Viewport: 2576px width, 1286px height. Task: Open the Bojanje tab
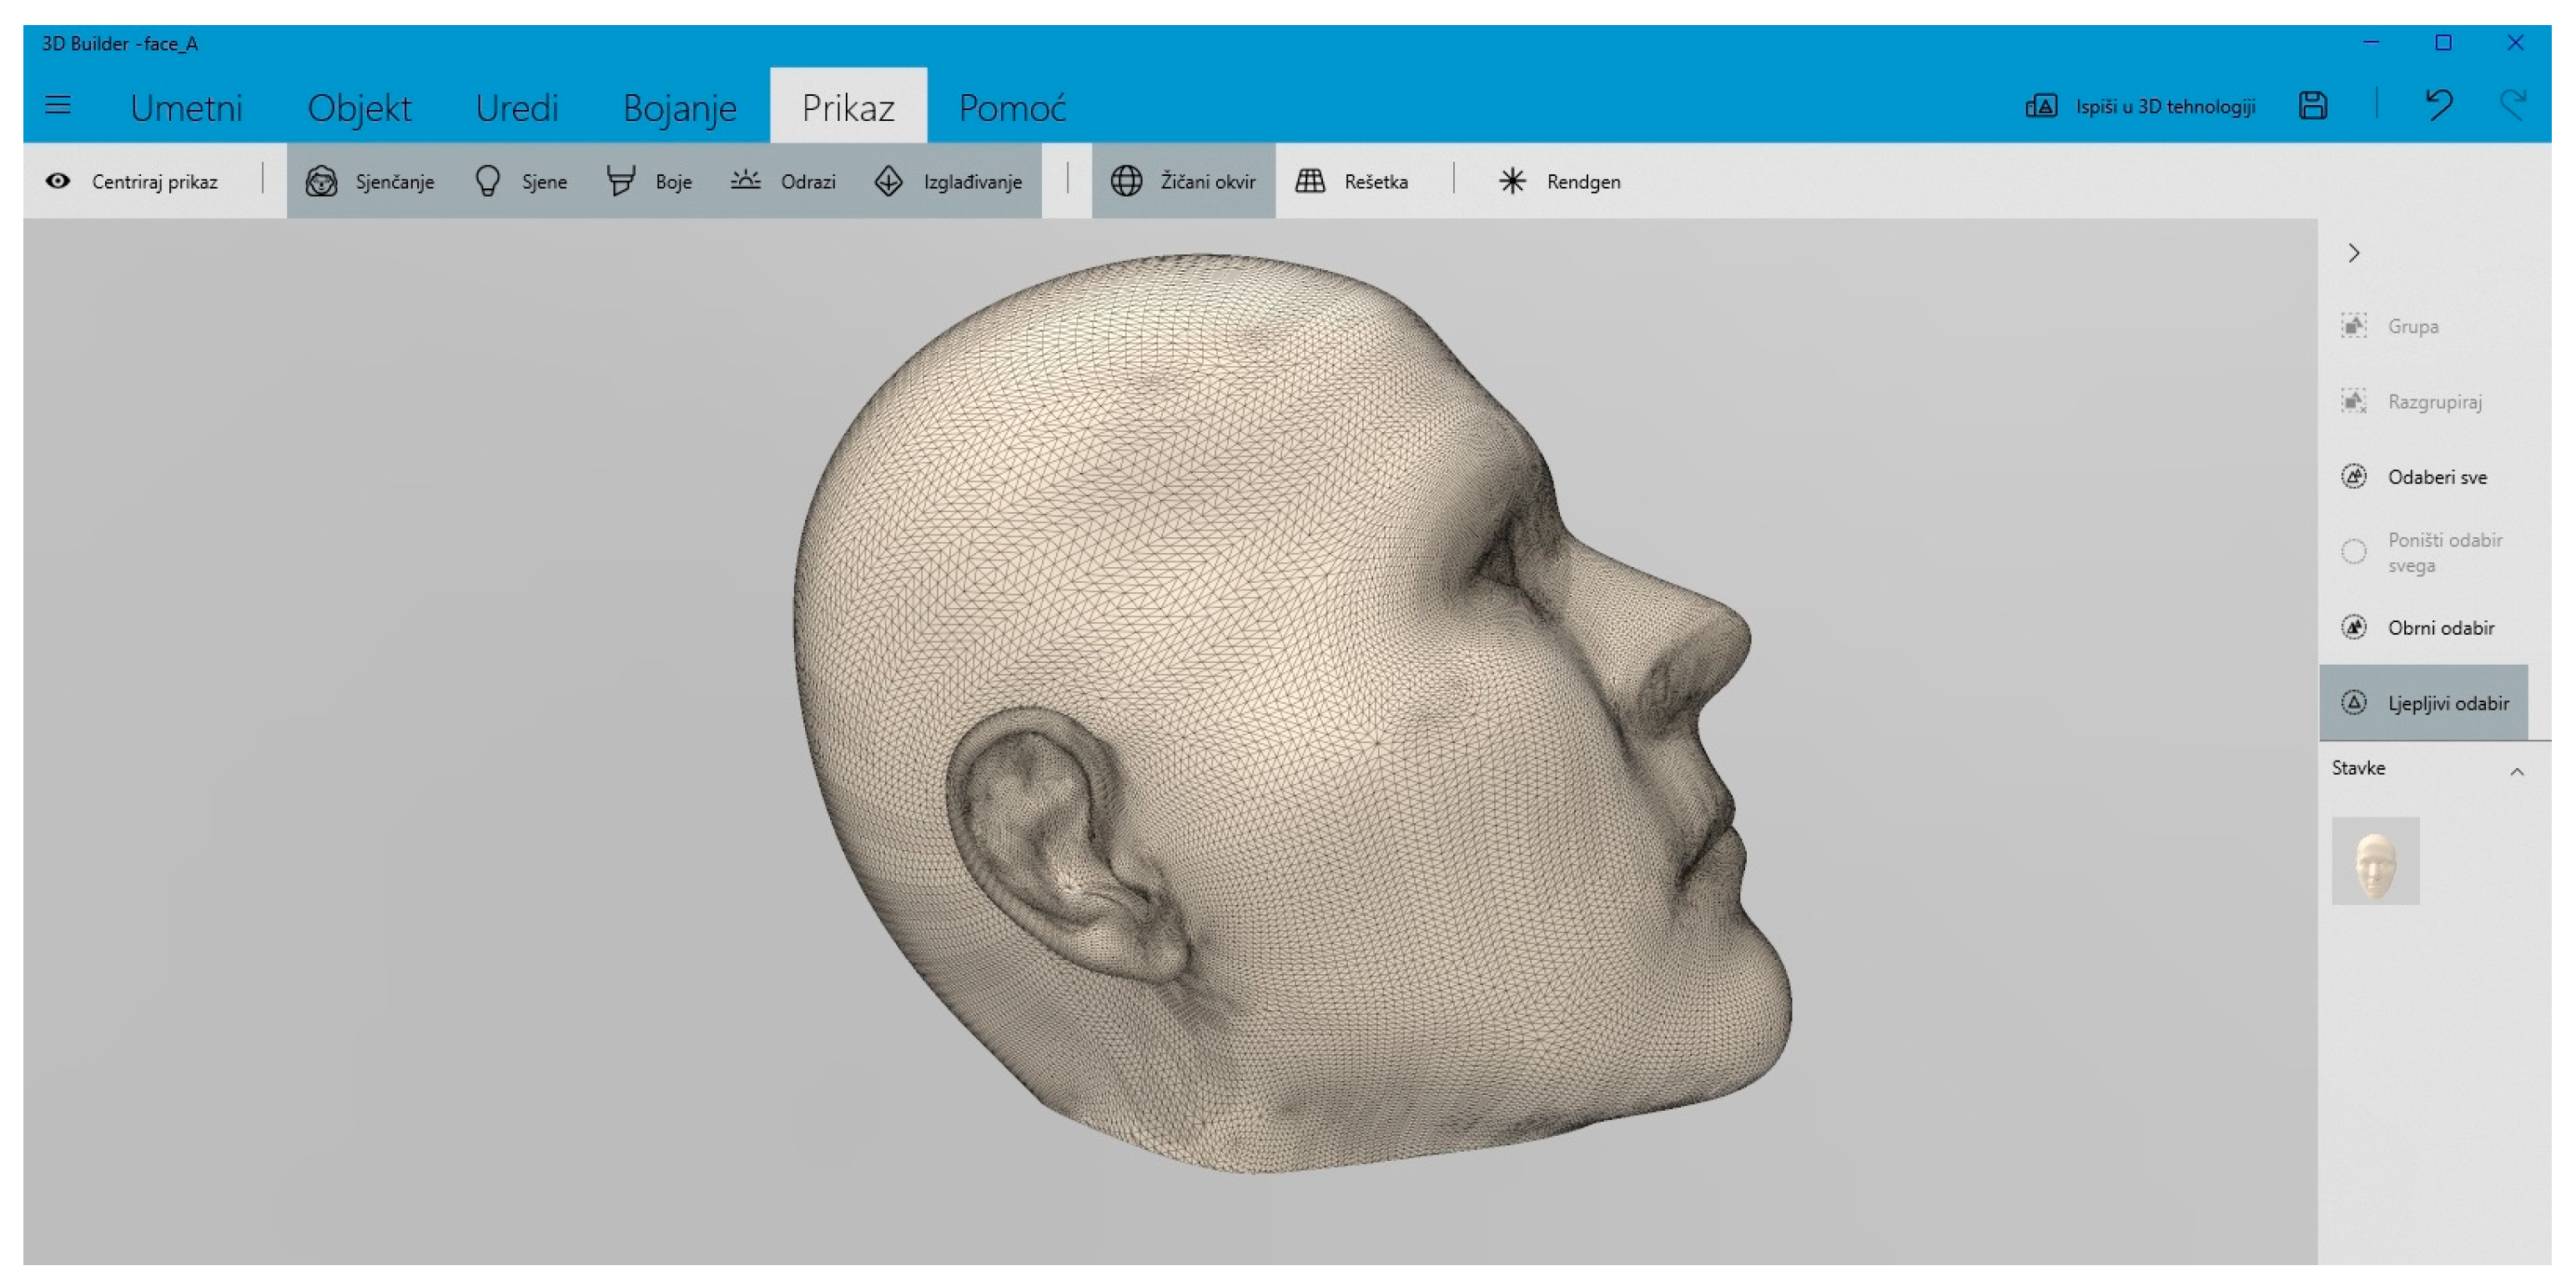tap(679, 107)
